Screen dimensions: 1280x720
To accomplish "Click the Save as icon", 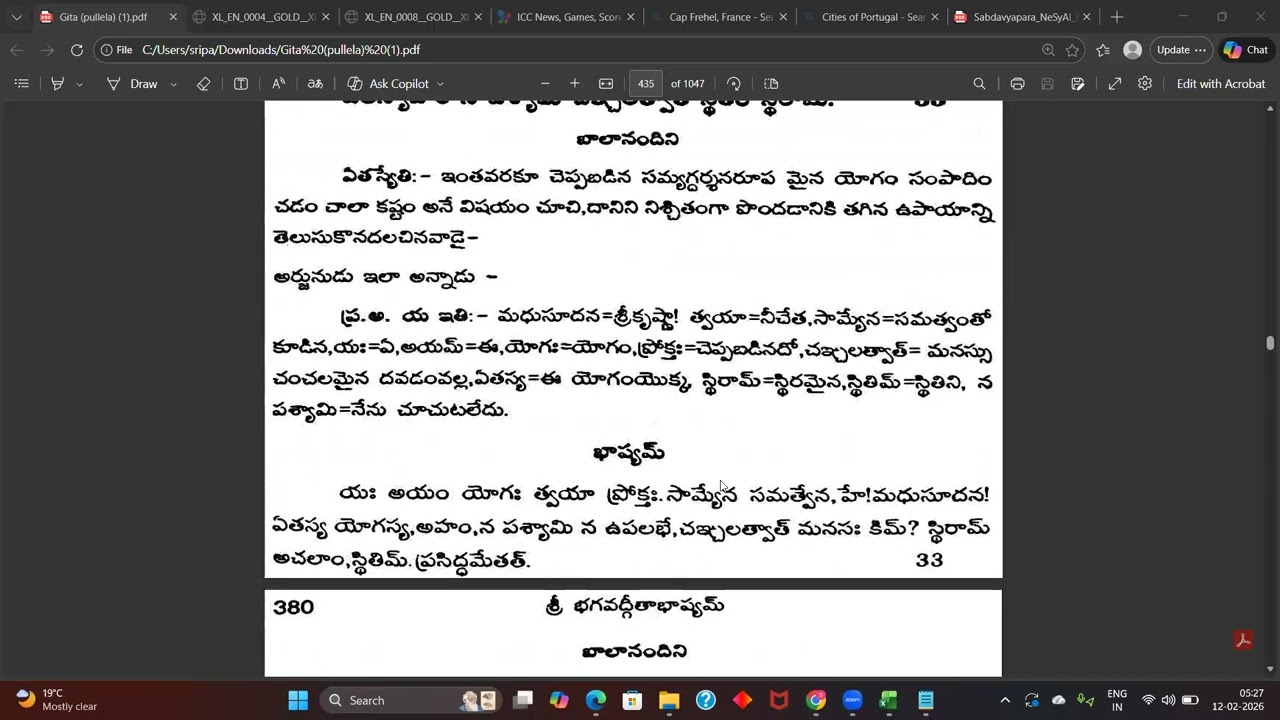I will (1078, 84).
